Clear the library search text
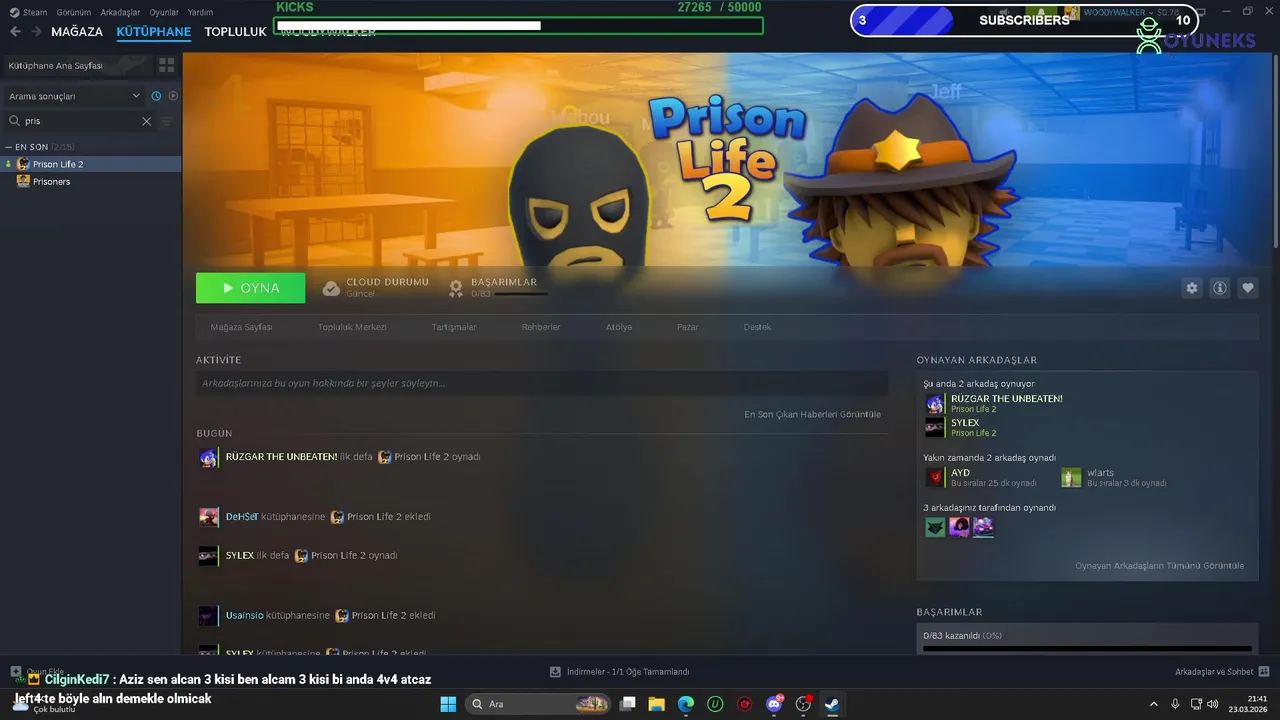The width and height of the screenshot is (1280, 720). 146,121
